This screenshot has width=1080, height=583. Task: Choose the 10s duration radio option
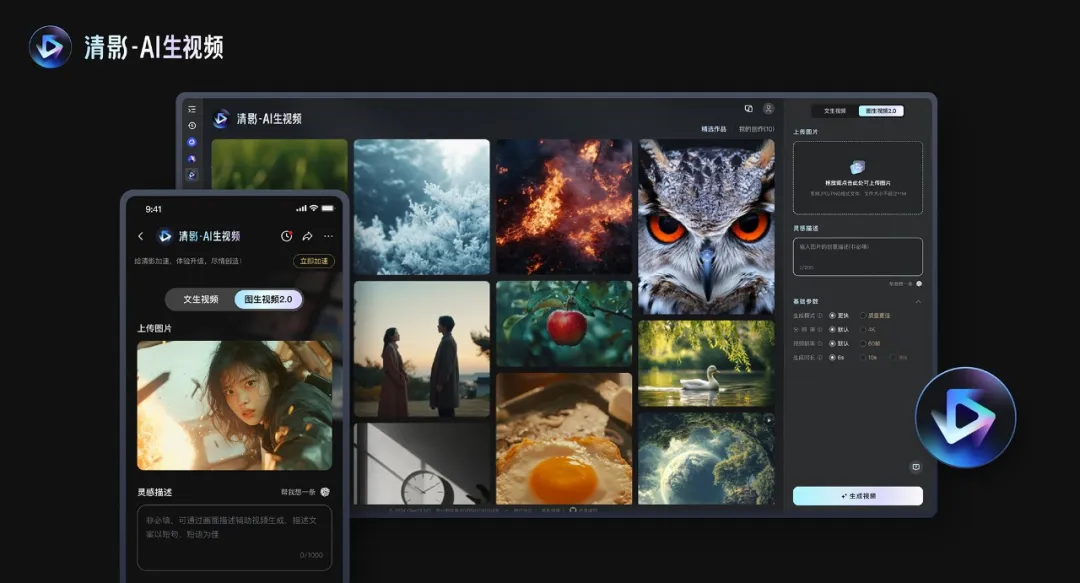864,357
